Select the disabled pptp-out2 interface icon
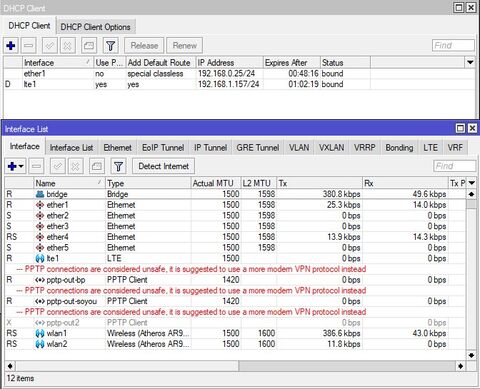The image size is (480, 389). (40, 323)
